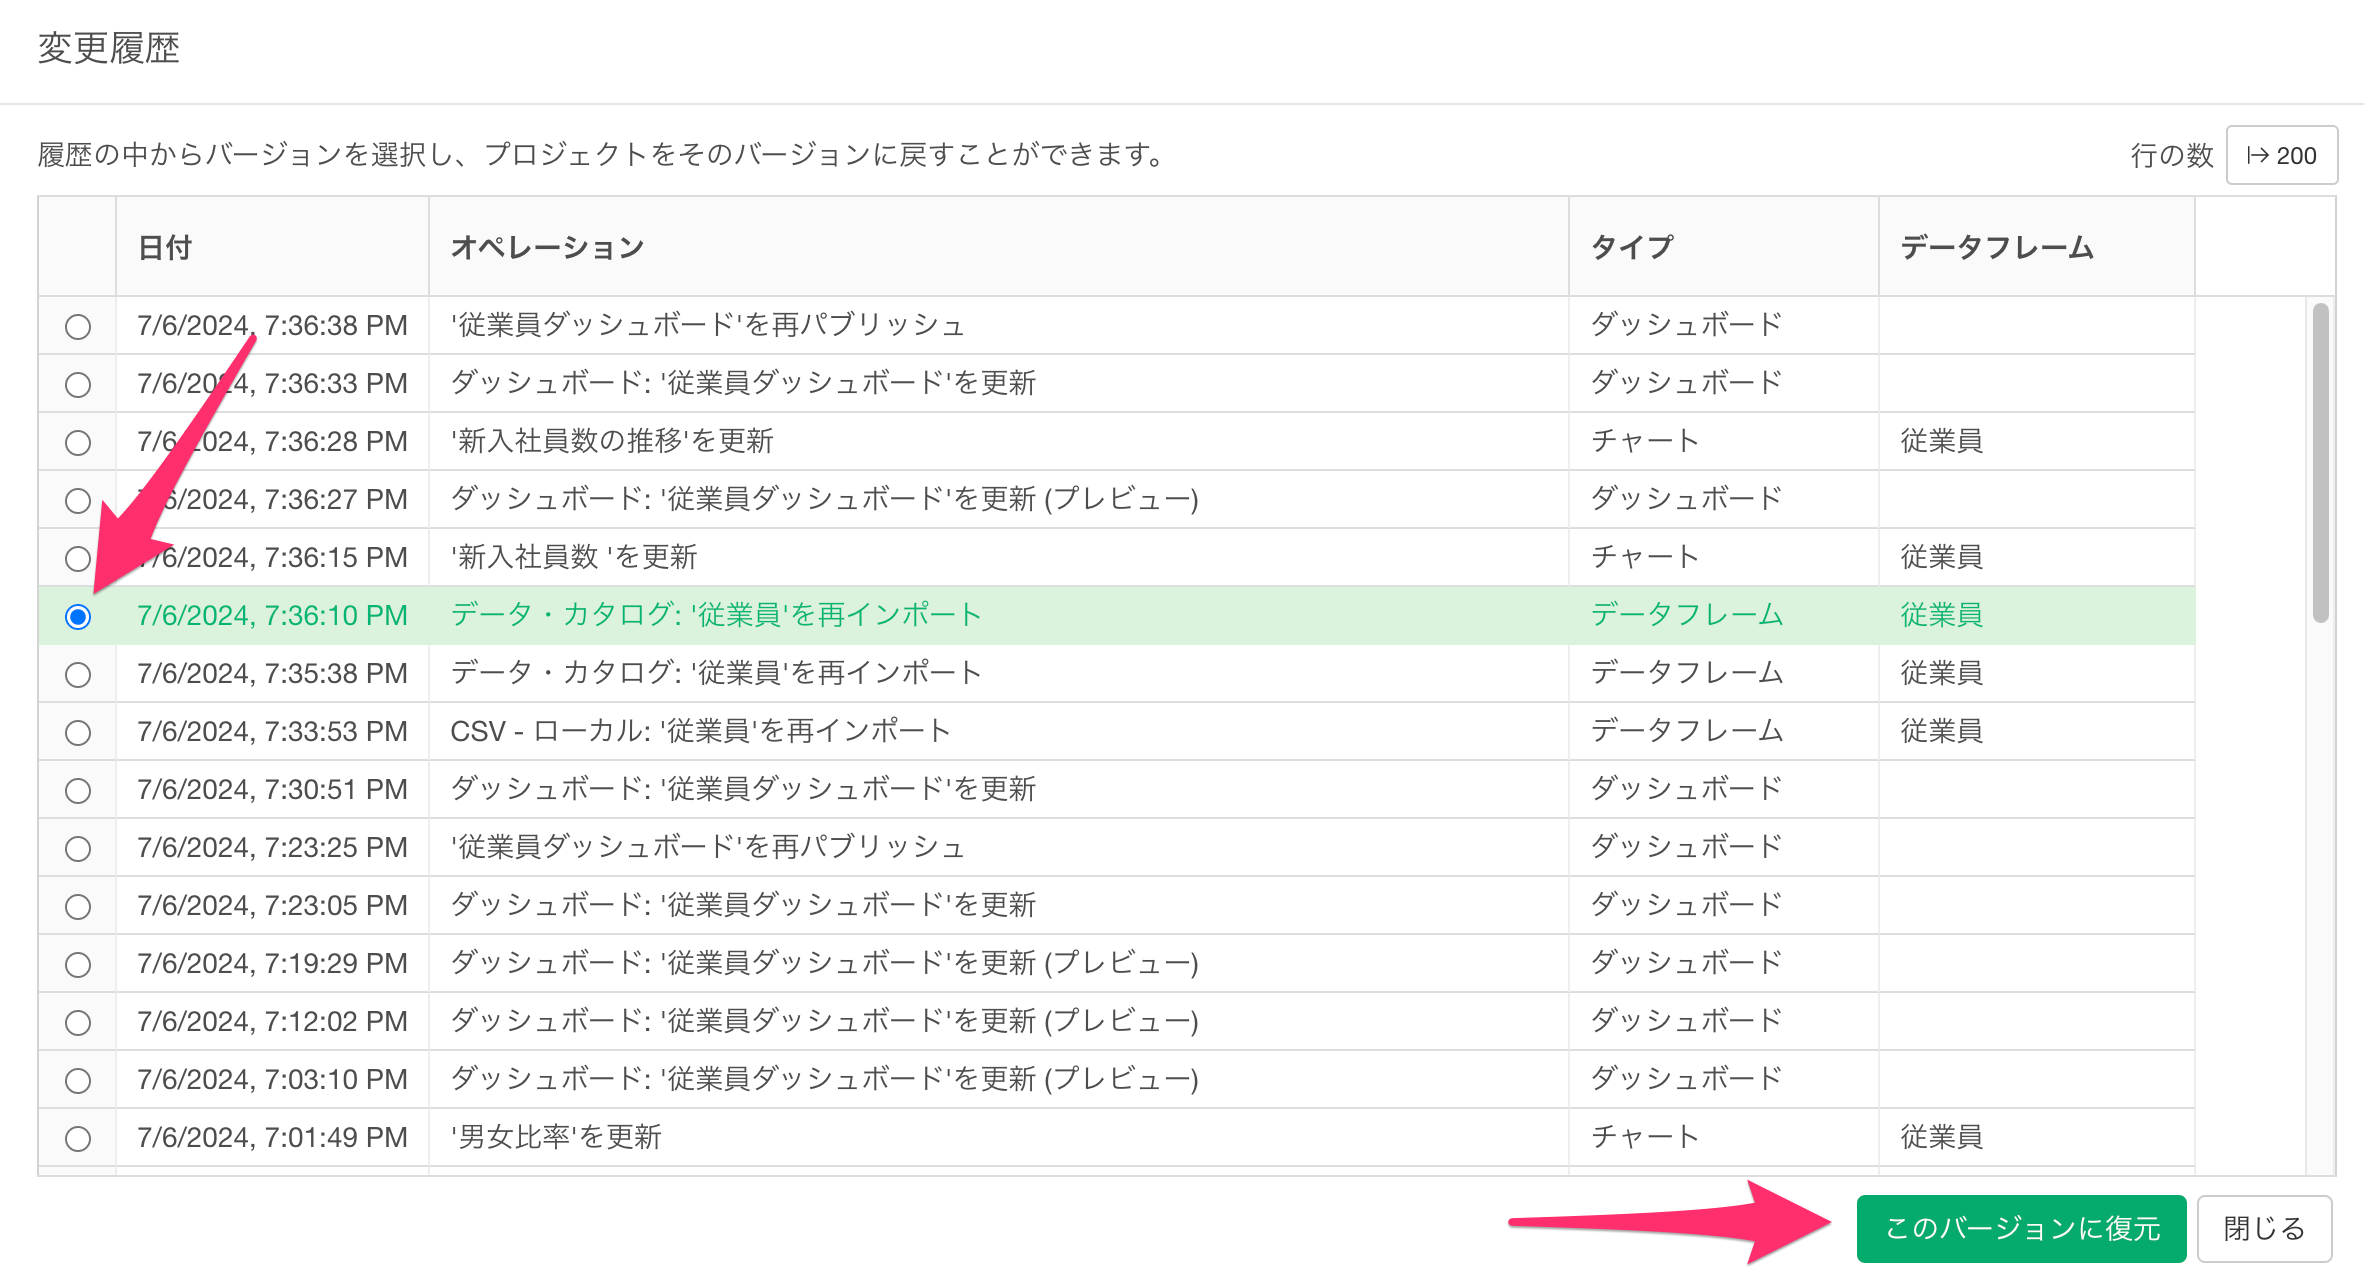The height and width of the screenshot is (1282, 2364).
Task: Select the 7:36:38 PM version radio button
Action: tap(78, 327)
